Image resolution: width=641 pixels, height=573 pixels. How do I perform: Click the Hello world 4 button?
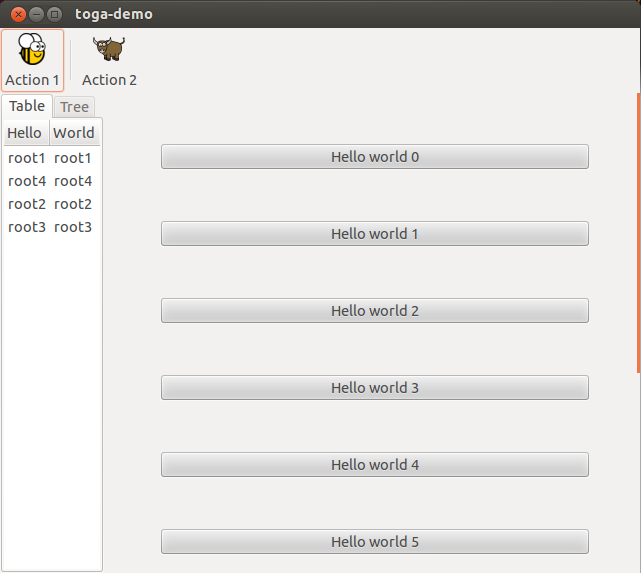pos(374,465)
